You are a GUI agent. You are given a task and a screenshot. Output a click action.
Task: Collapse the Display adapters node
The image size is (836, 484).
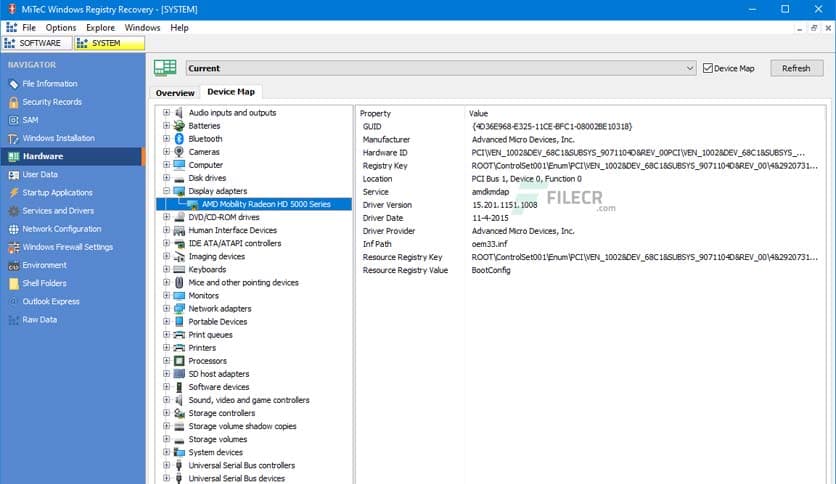(166, 191)
